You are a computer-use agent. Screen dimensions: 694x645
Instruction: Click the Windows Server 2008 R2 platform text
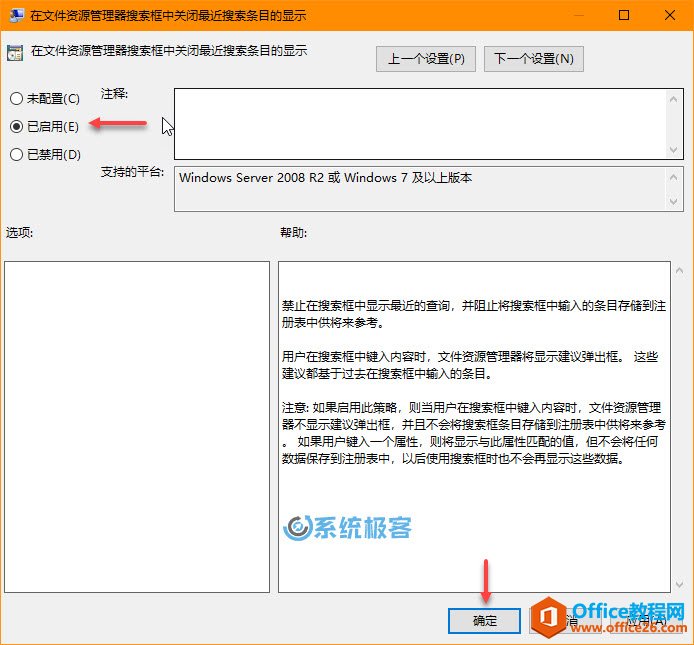325,178
